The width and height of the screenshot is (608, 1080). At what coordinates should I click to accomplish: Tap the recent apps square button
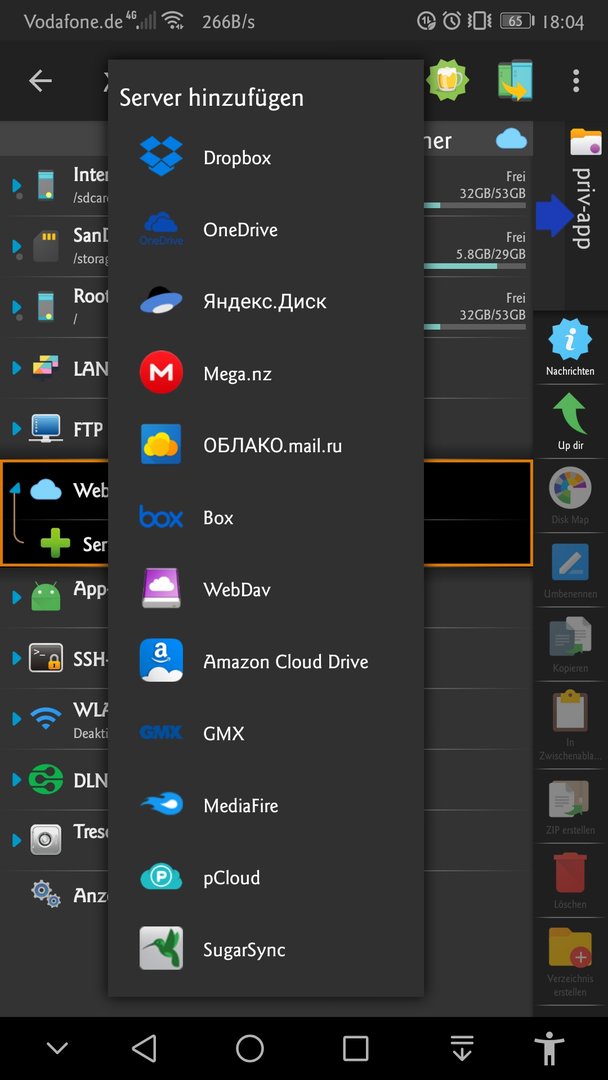356,1048
